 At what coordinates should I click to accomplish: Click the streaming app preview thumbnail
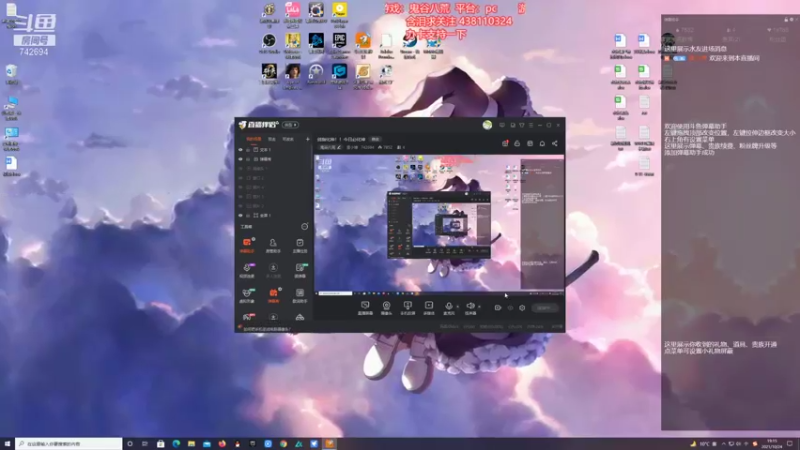439,224
